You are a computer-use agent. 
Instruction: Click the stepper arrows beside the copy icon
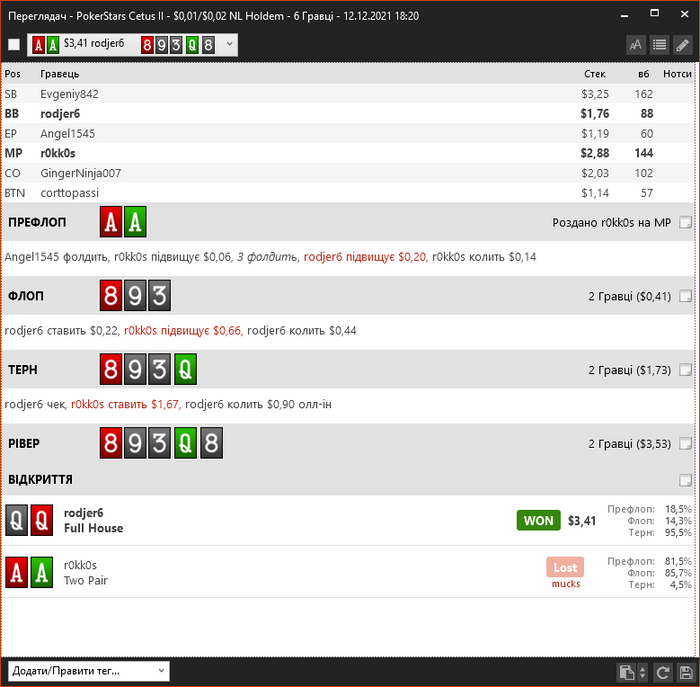click(x=642, y=672)
